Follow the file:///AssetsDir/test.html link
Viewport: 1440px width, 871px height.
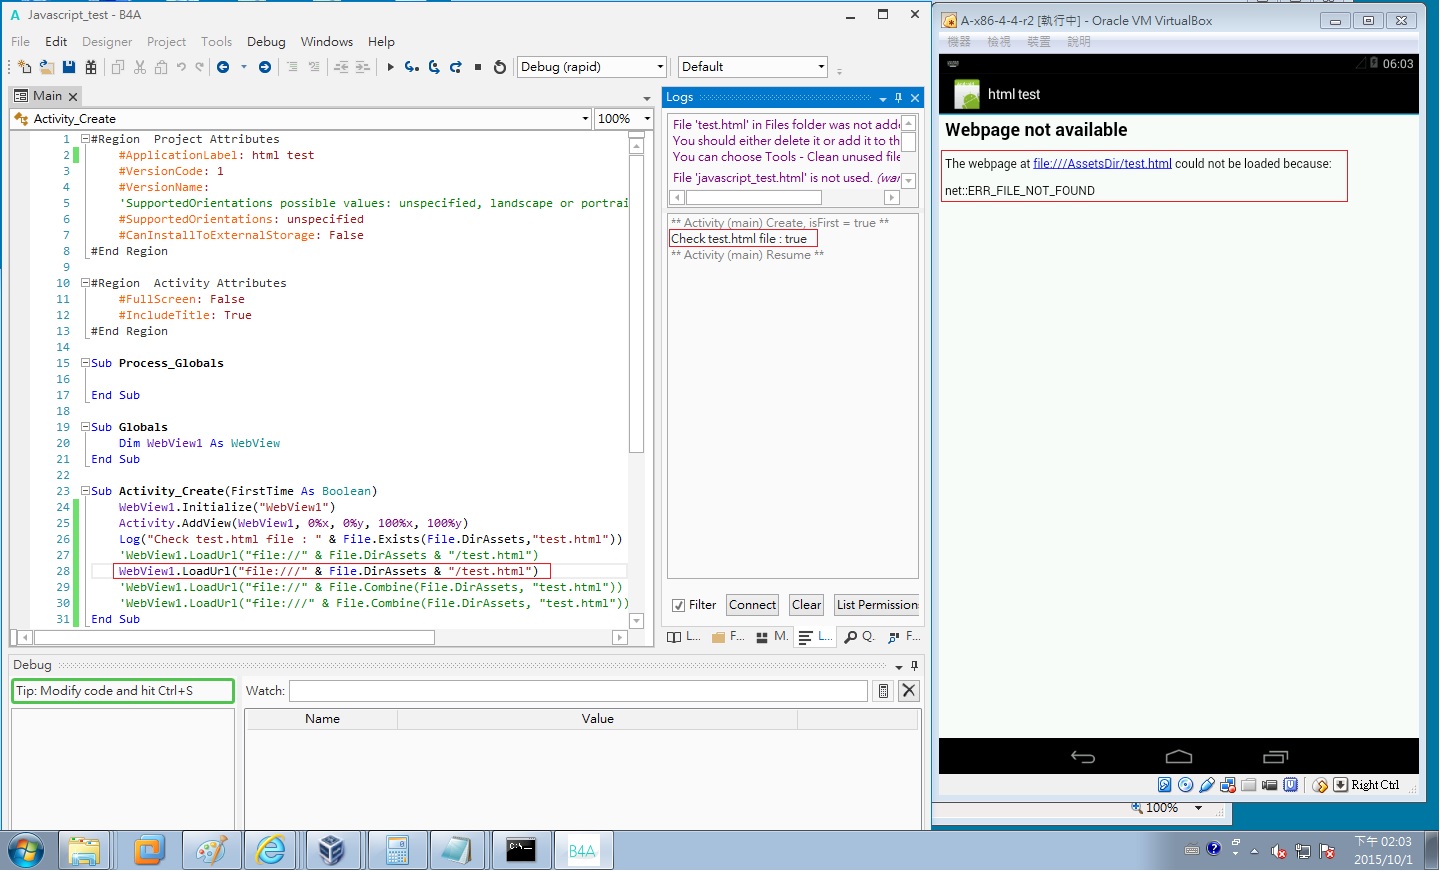pos(1102,164)
